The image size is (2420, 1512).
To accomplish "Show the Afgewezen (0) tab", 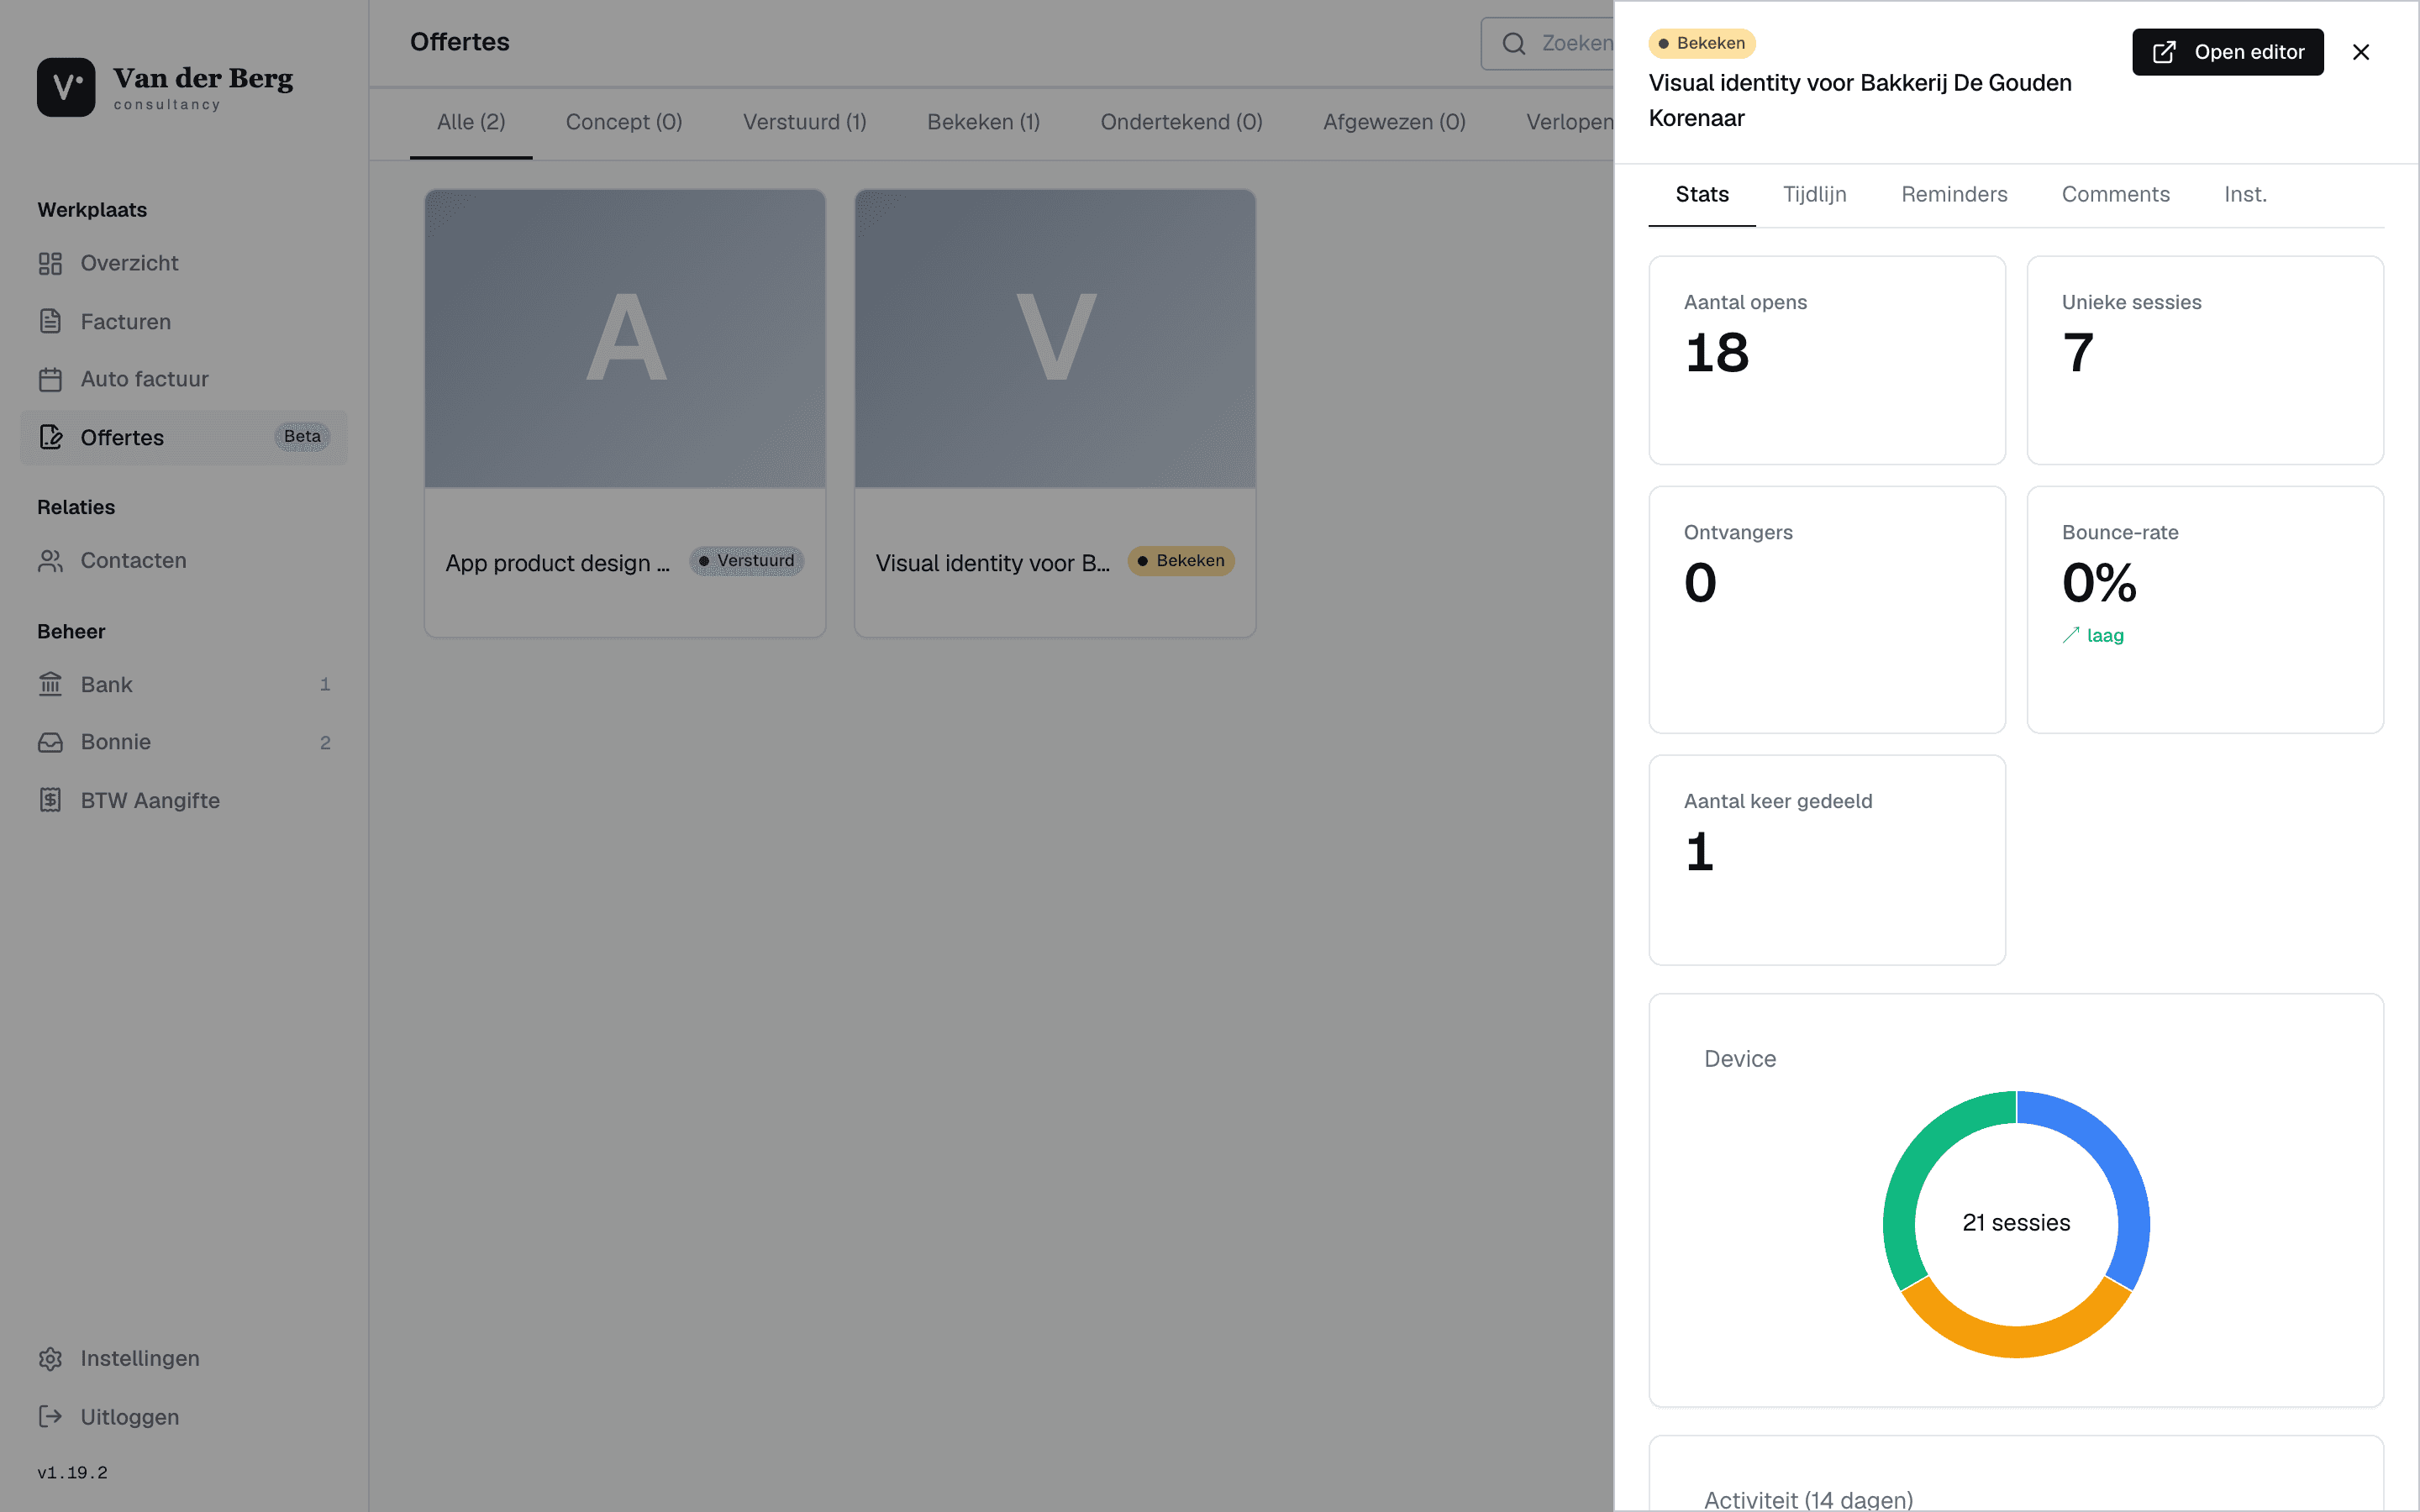I will pyautogui.click(x=1395, y=122).
